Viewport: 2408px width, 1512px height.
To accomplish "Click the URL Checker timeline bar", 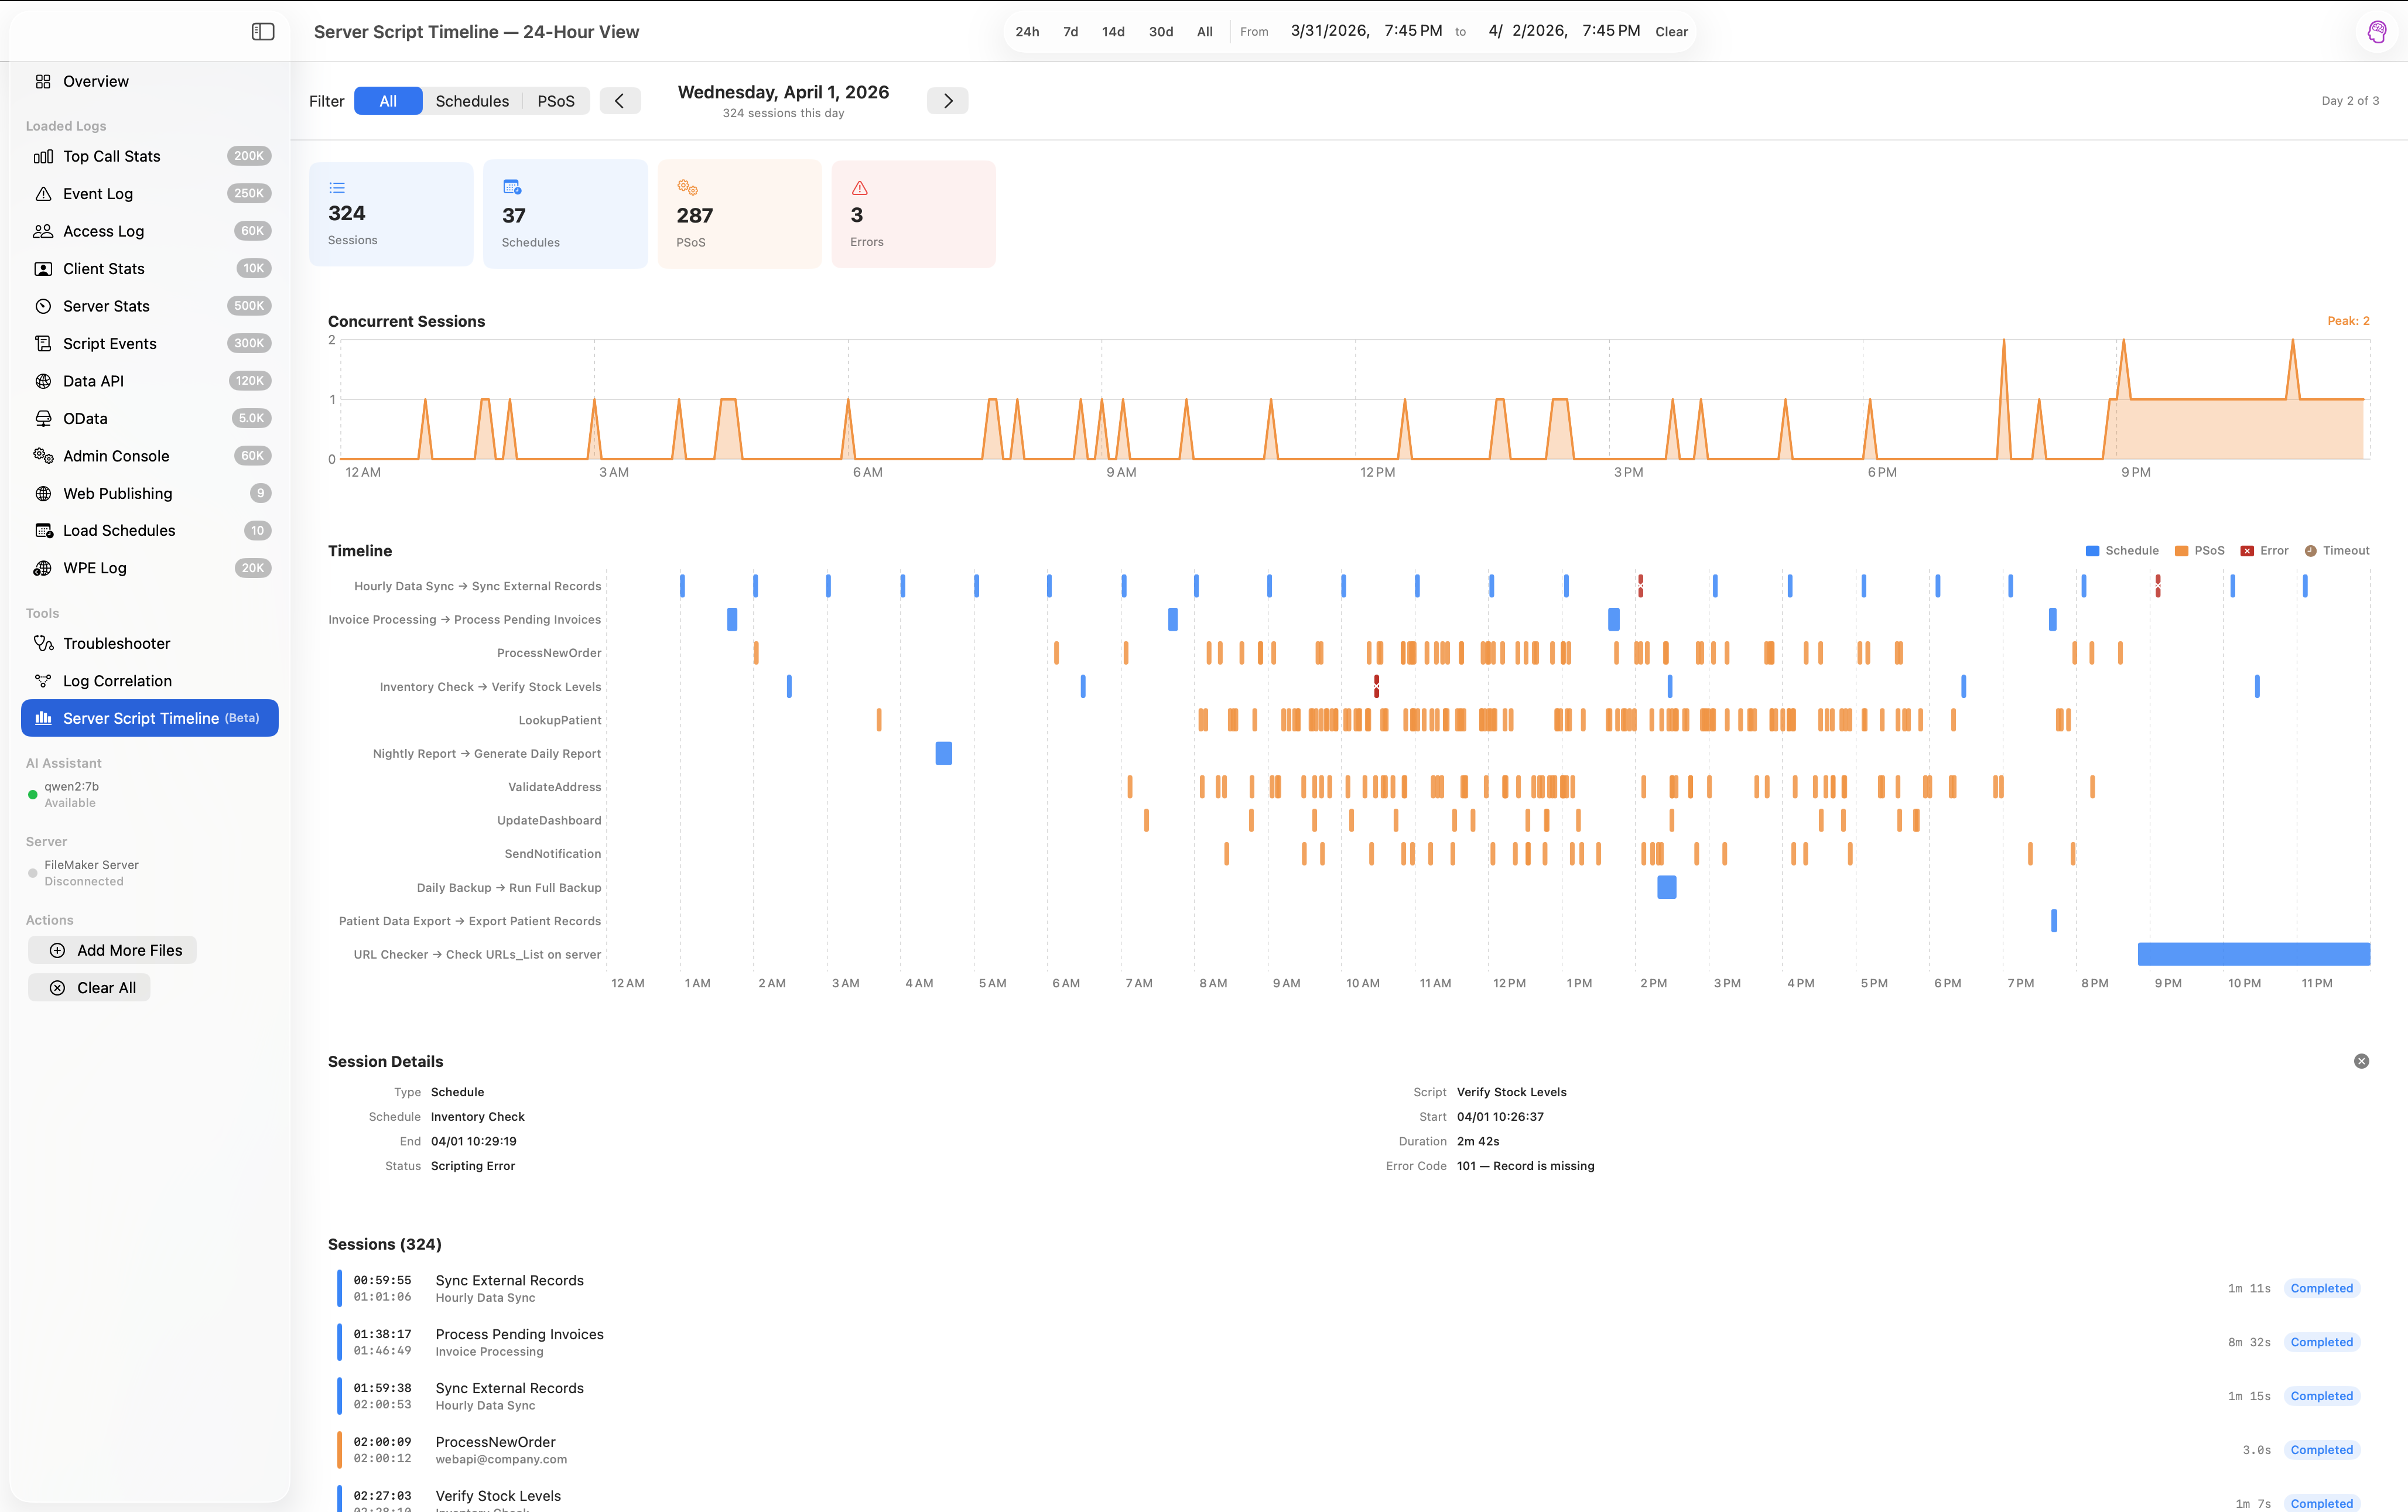I will (2253, 954).
